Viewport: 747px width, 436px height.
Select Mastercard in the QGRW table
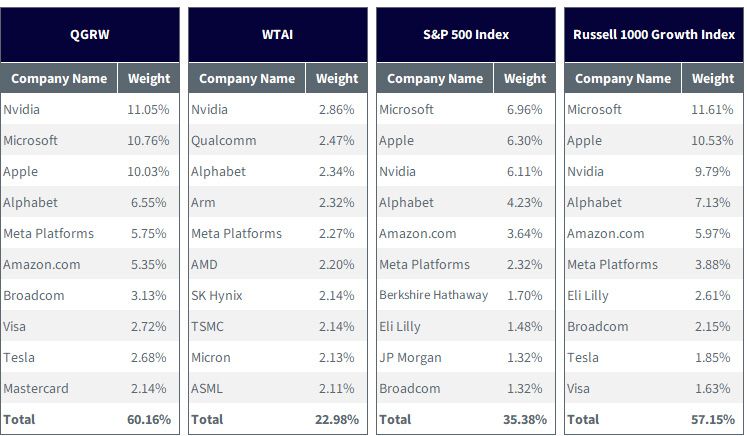pyautogui.click(x=36, y=388)
